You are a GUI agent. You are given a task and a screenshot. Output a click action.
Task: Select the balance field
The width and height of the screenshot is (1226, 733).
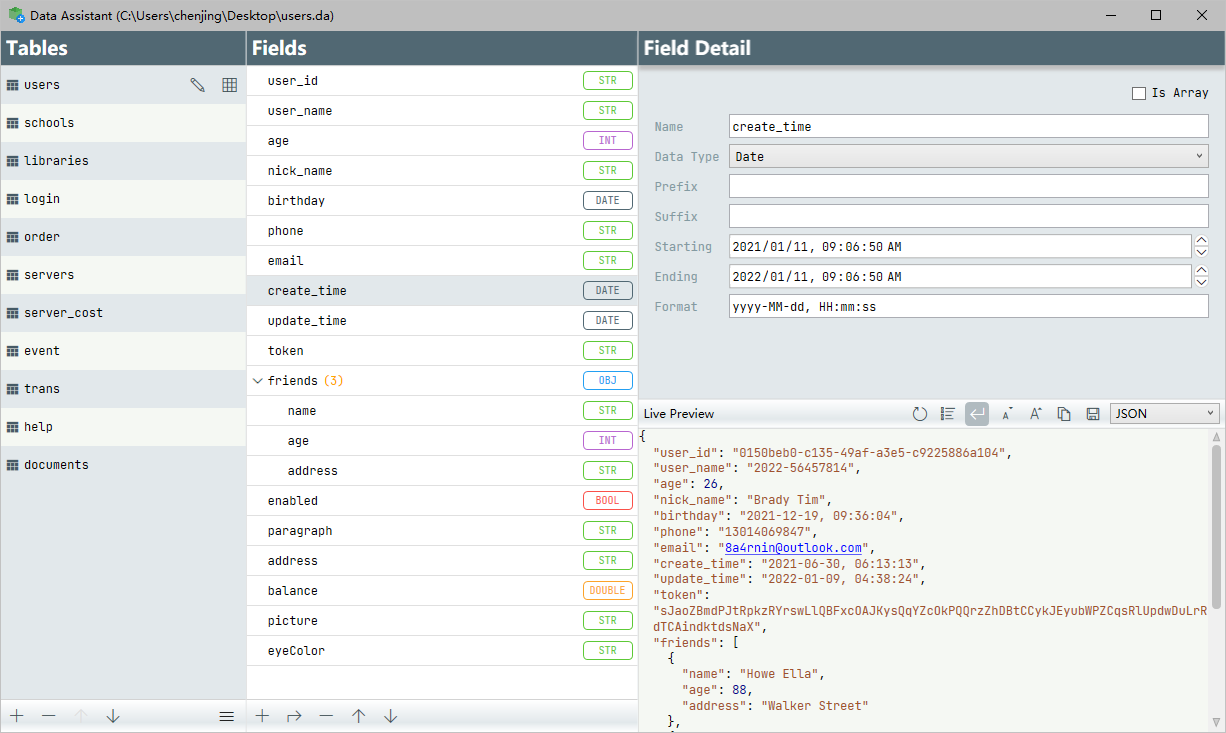click(293, 591)
